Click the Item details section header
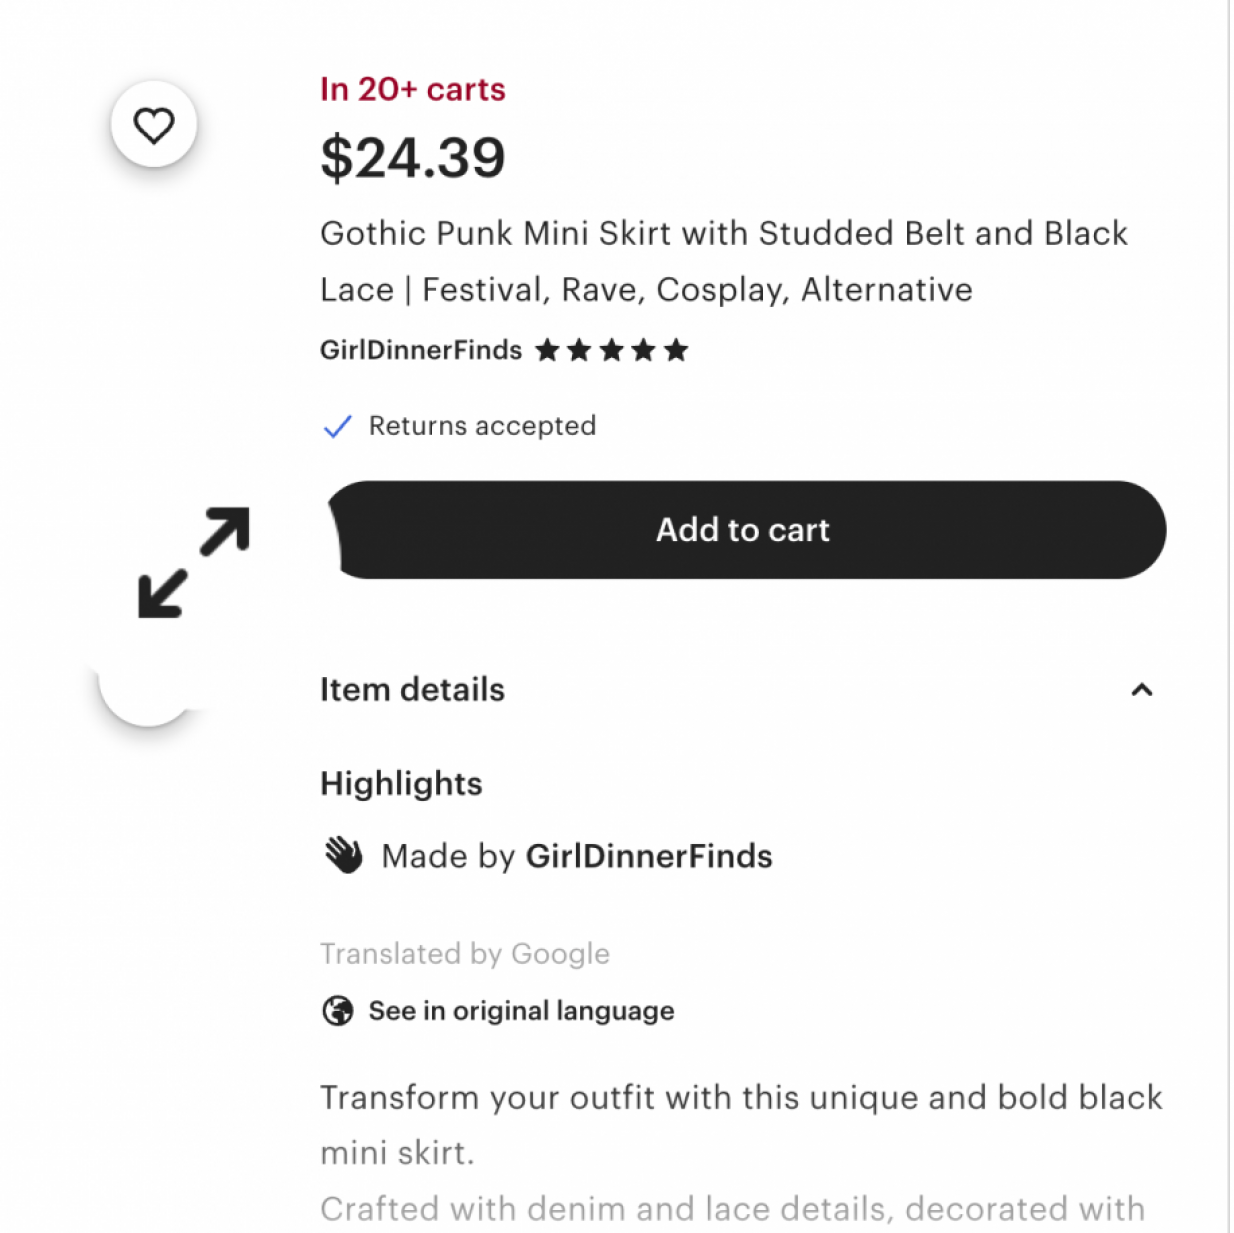1234x1233 pixels. pyautogui.click(x=412, y=690)
